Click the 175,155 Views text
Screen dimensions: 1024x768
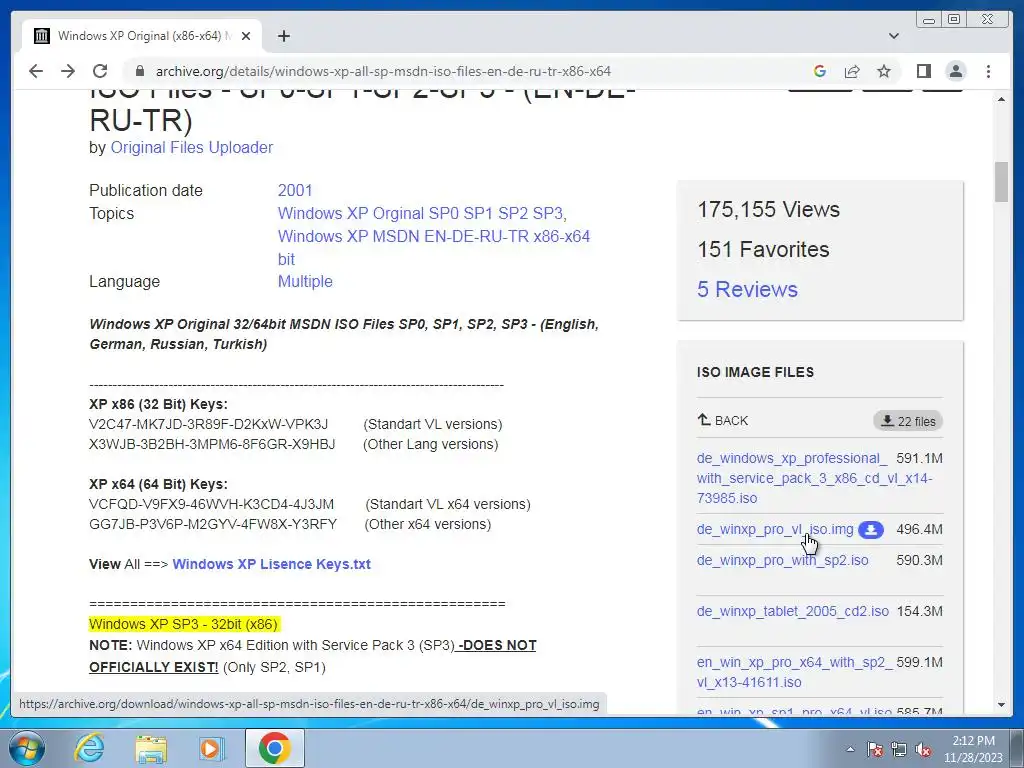click(x=769, y=210)
